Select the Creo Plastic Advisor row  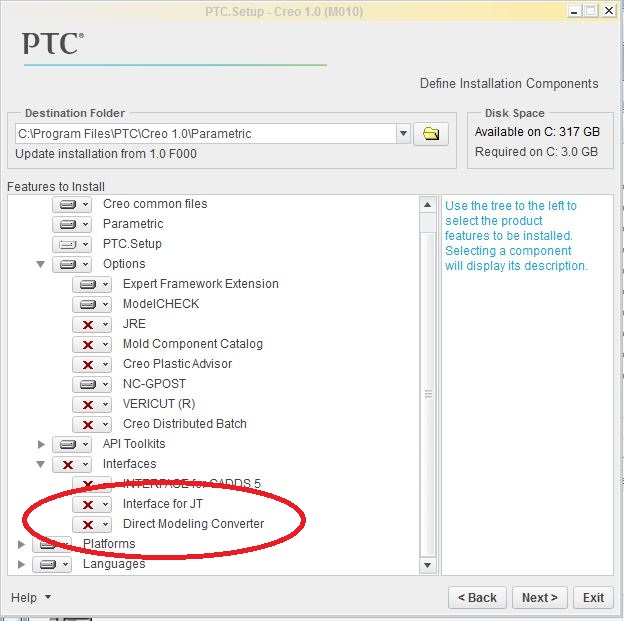[x=177, y=364]
